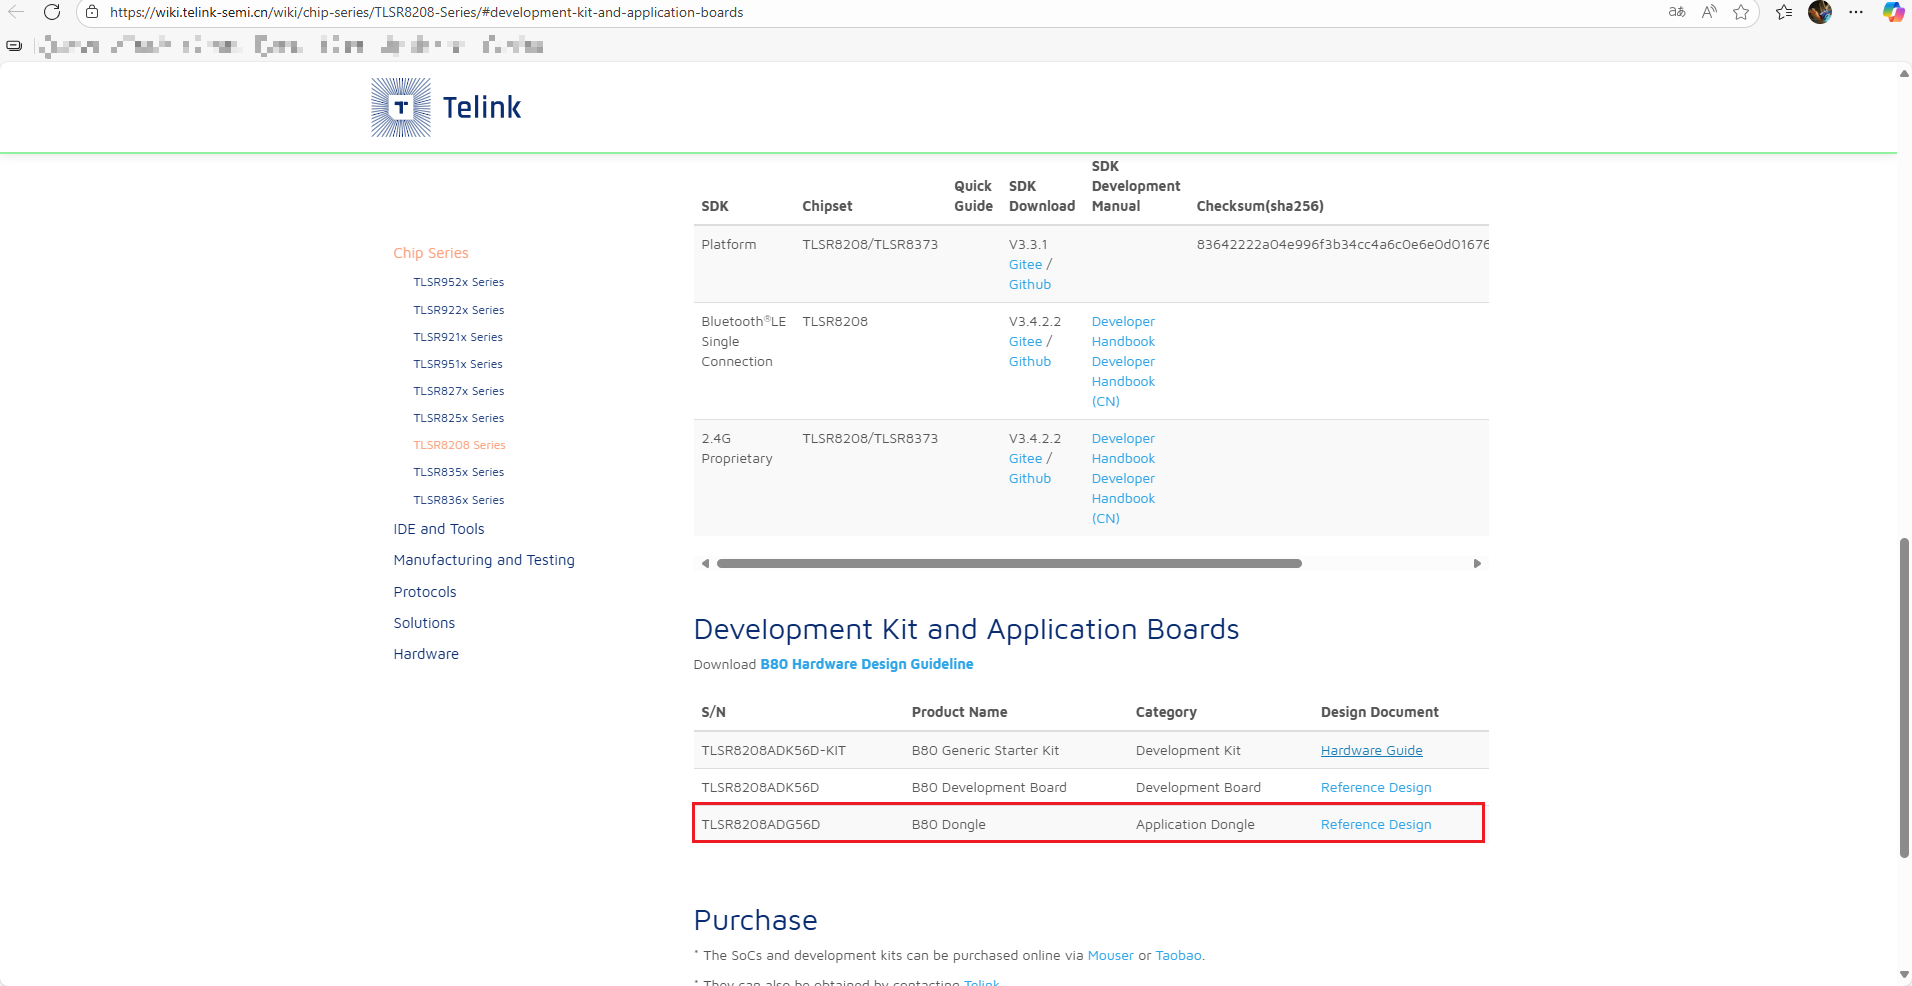Open the browser Settings and more menu

[x=1856, y=12]
